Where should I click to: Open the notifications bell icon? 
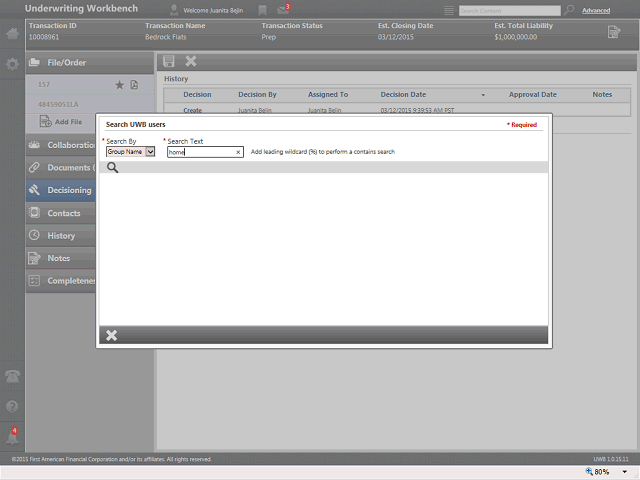(x=12, y=436)
